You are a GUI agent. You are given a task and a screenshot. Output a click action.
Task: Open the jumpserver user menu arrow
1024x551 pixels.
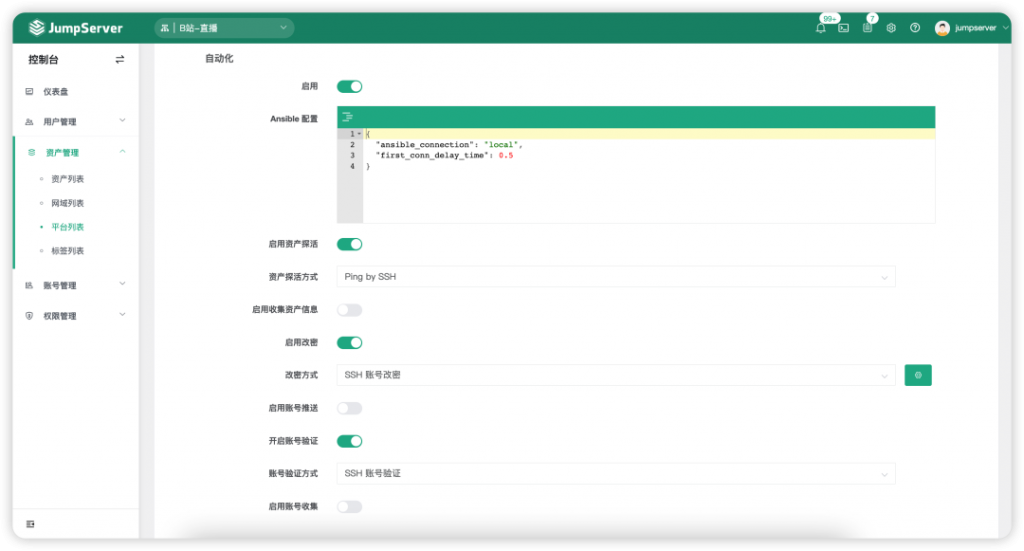pos(1005,28)
